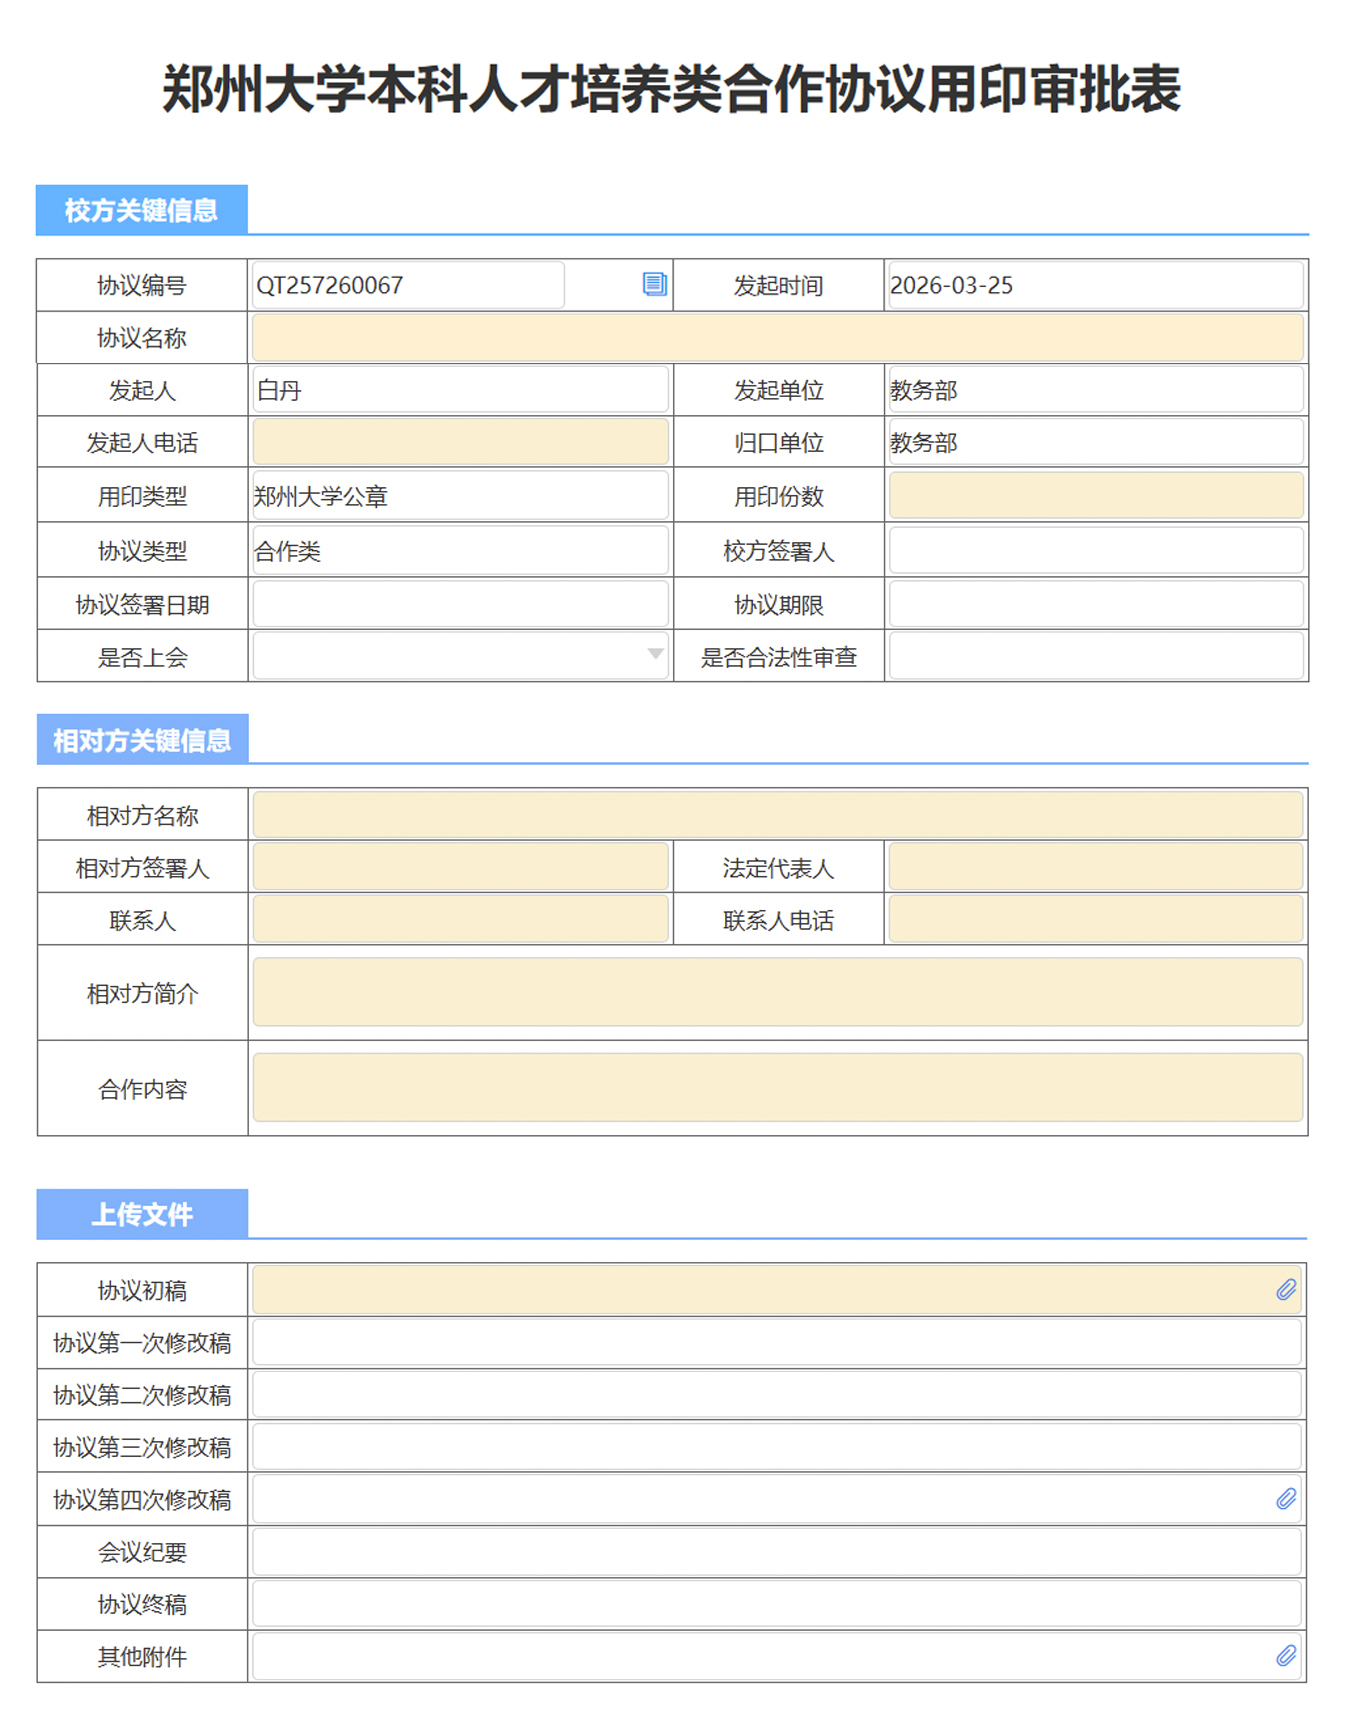Click the 法定代表人 input field
The height and width of the screenshot is (1732, 1354).
1096,868
